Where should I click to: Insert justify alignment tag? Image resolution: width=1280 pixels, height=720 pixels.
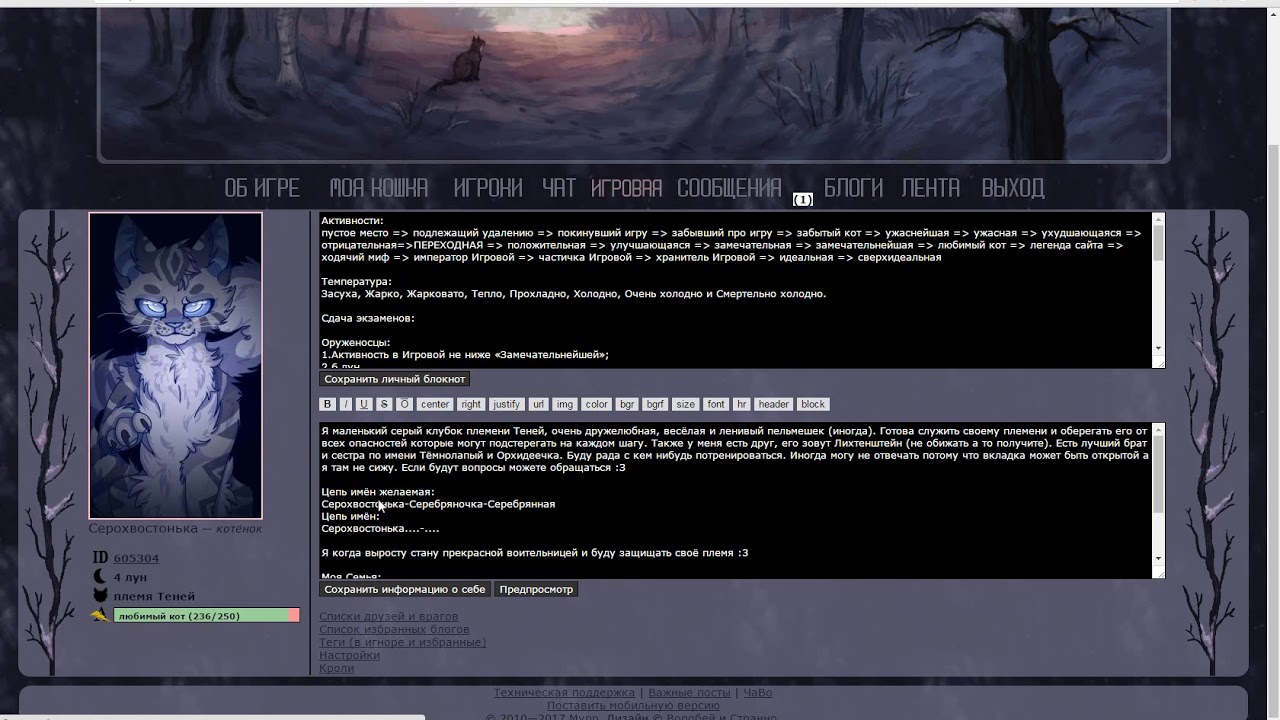507,404
